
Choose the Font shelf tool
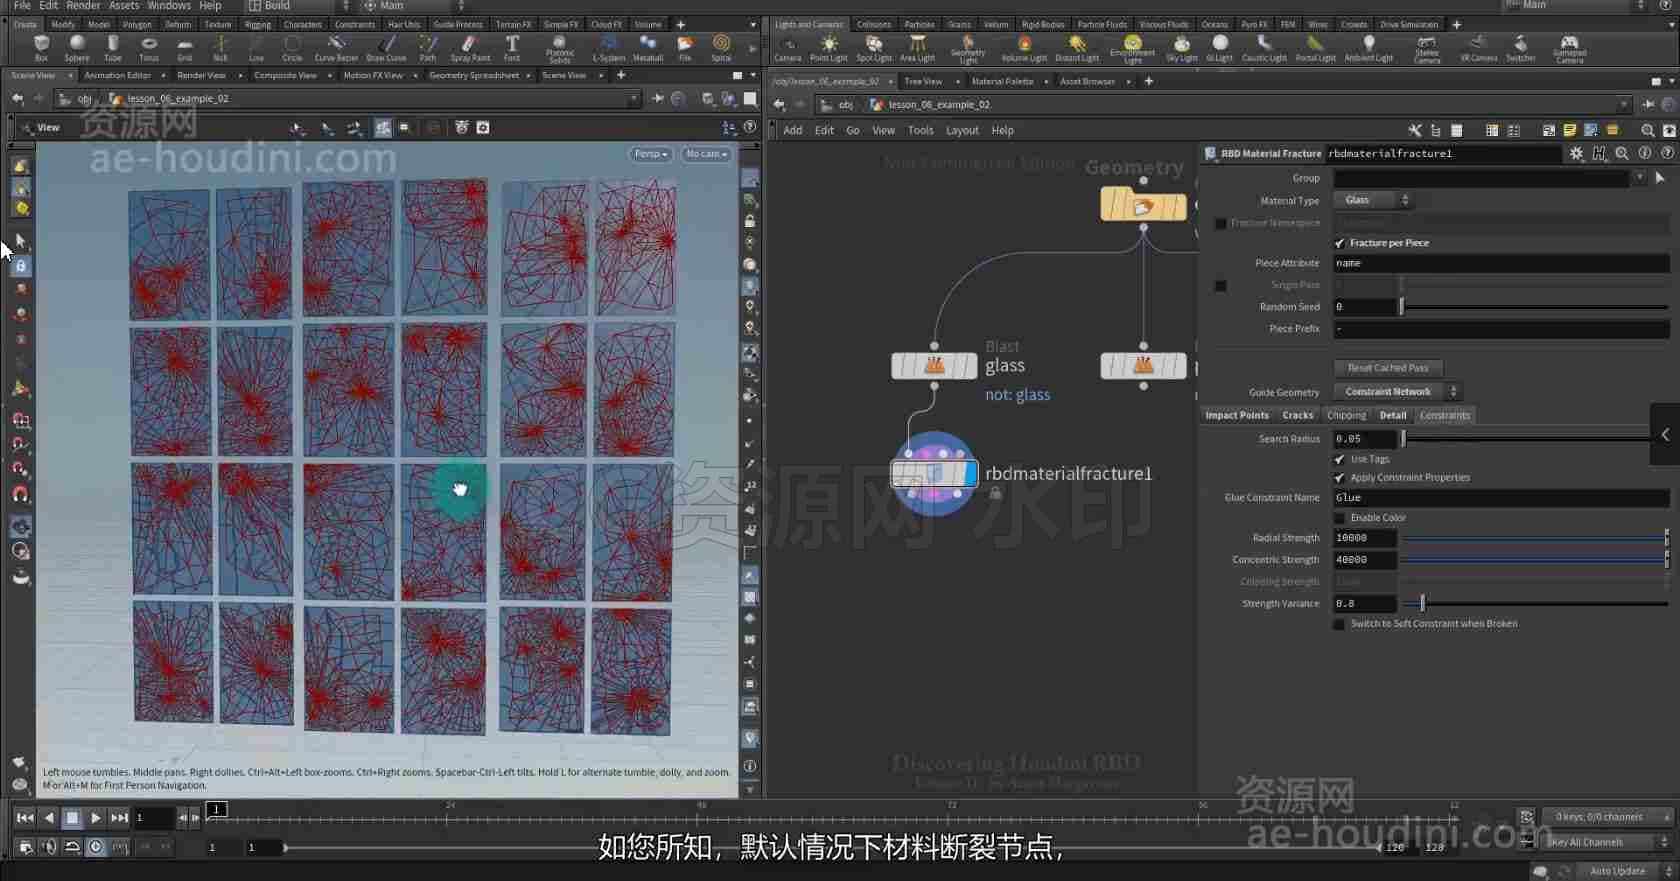512,48
